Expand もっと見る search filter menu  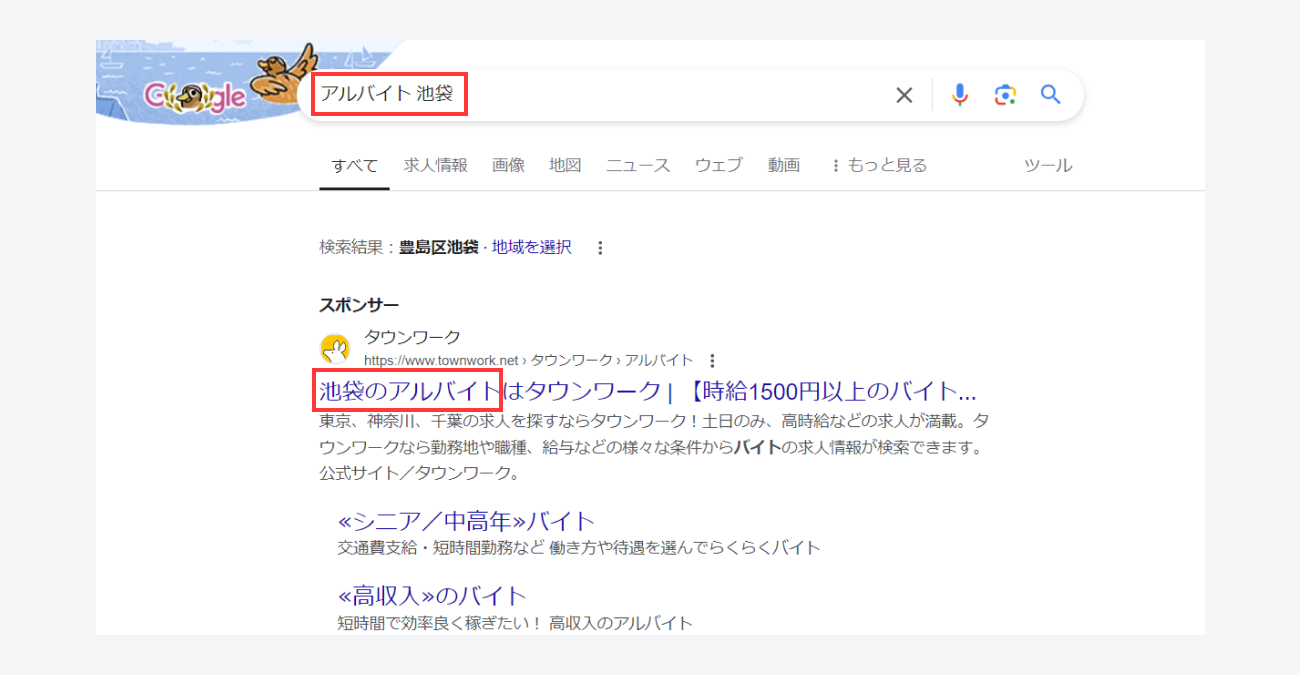tap(878, 165)
